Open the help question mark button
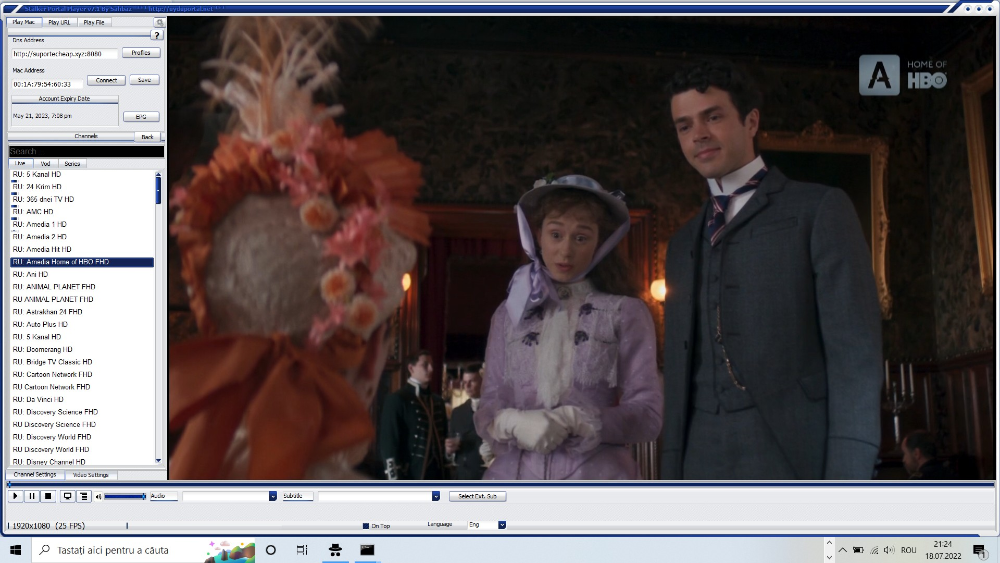This screenshot has width=1000, height=563. click(x=157, y=35)
